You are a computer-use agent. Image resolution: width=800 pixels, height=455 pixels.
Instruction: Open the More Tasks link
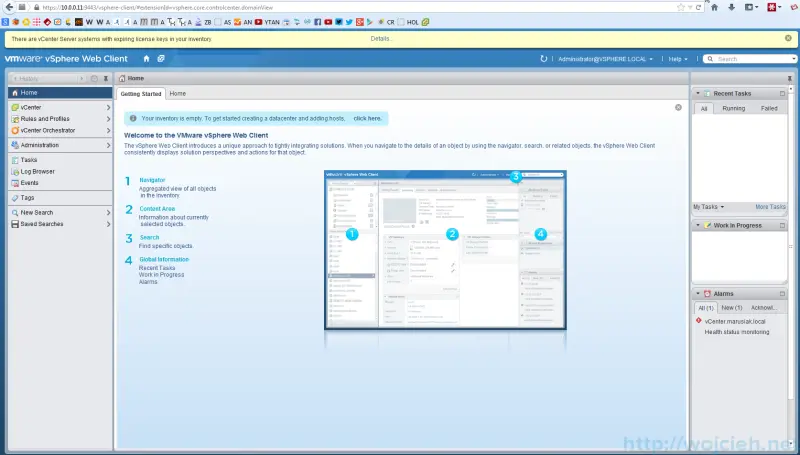pos(770,207)
